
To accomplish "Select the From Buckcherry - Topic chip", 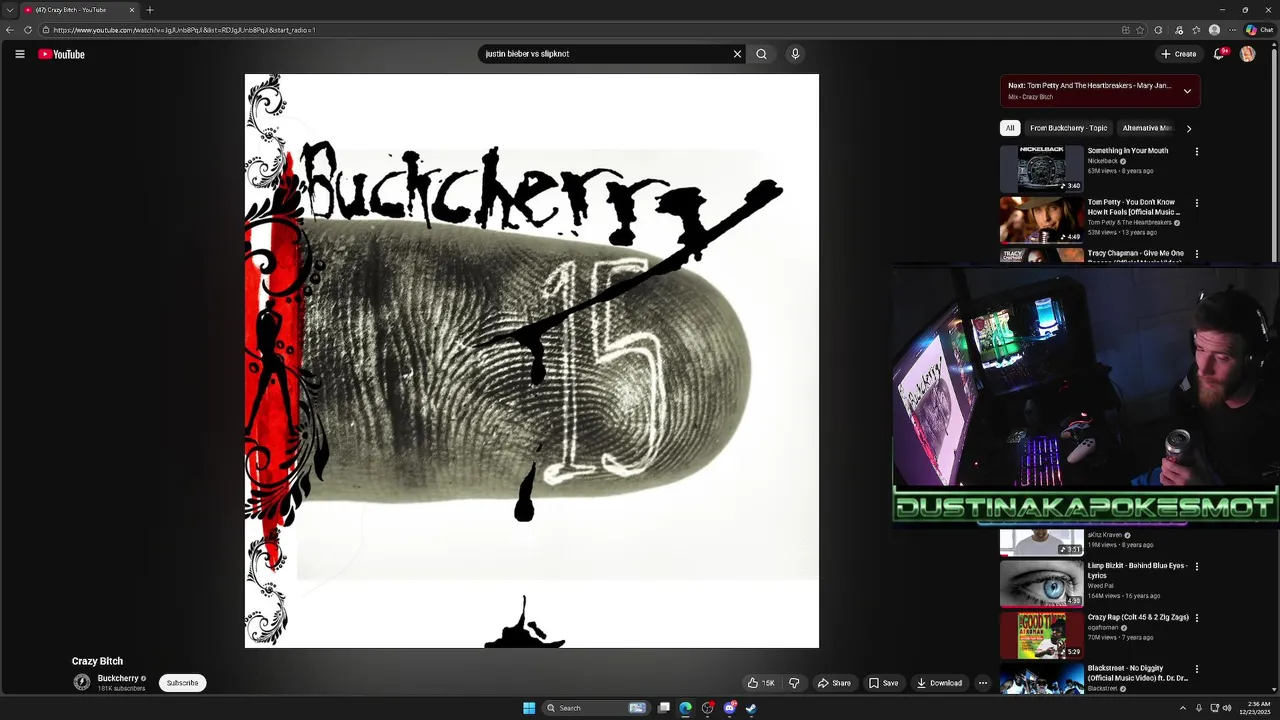I will 1068,128.
